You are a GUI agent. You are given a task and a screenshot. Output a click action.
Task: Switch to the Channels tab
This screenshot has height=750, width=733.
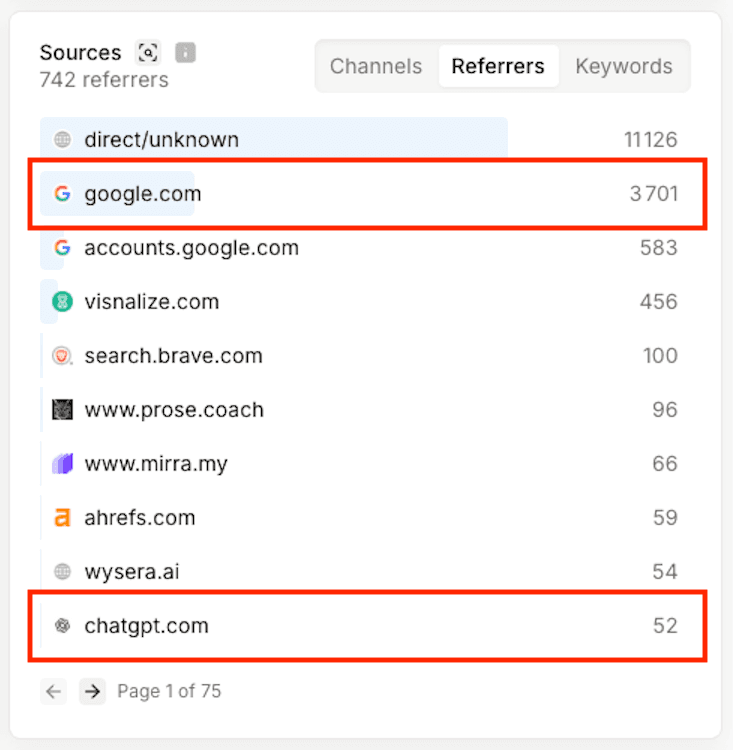click(x=376, y=66)
